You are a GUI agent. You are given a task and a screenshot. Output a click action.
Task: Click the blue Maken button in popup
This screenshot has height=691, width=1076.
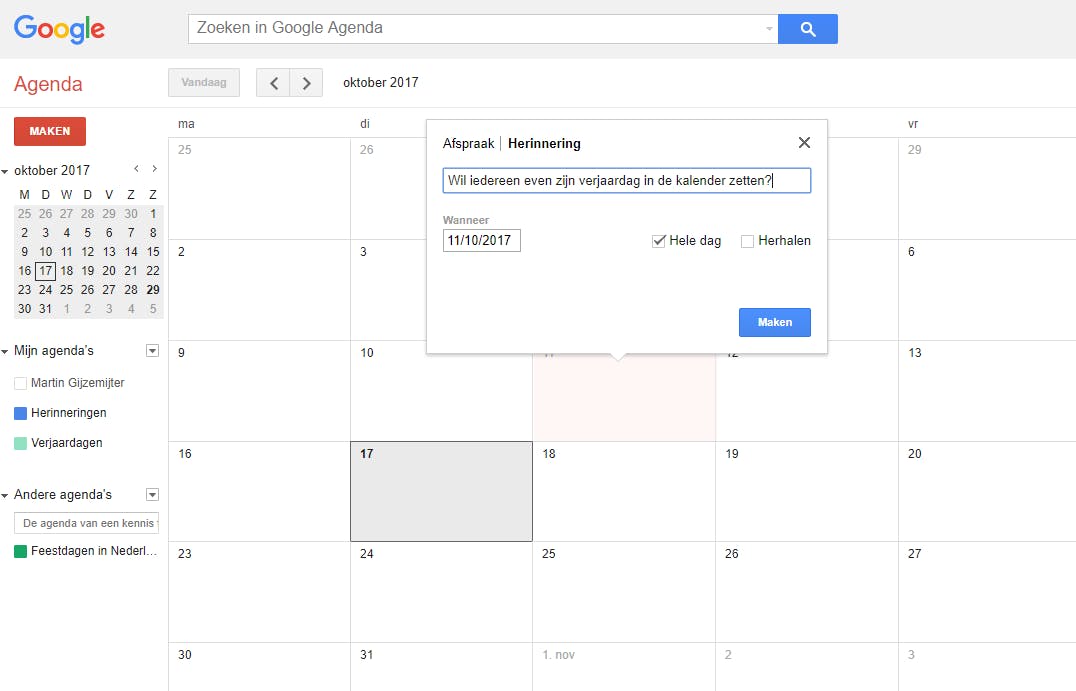(x=774, y=322)
